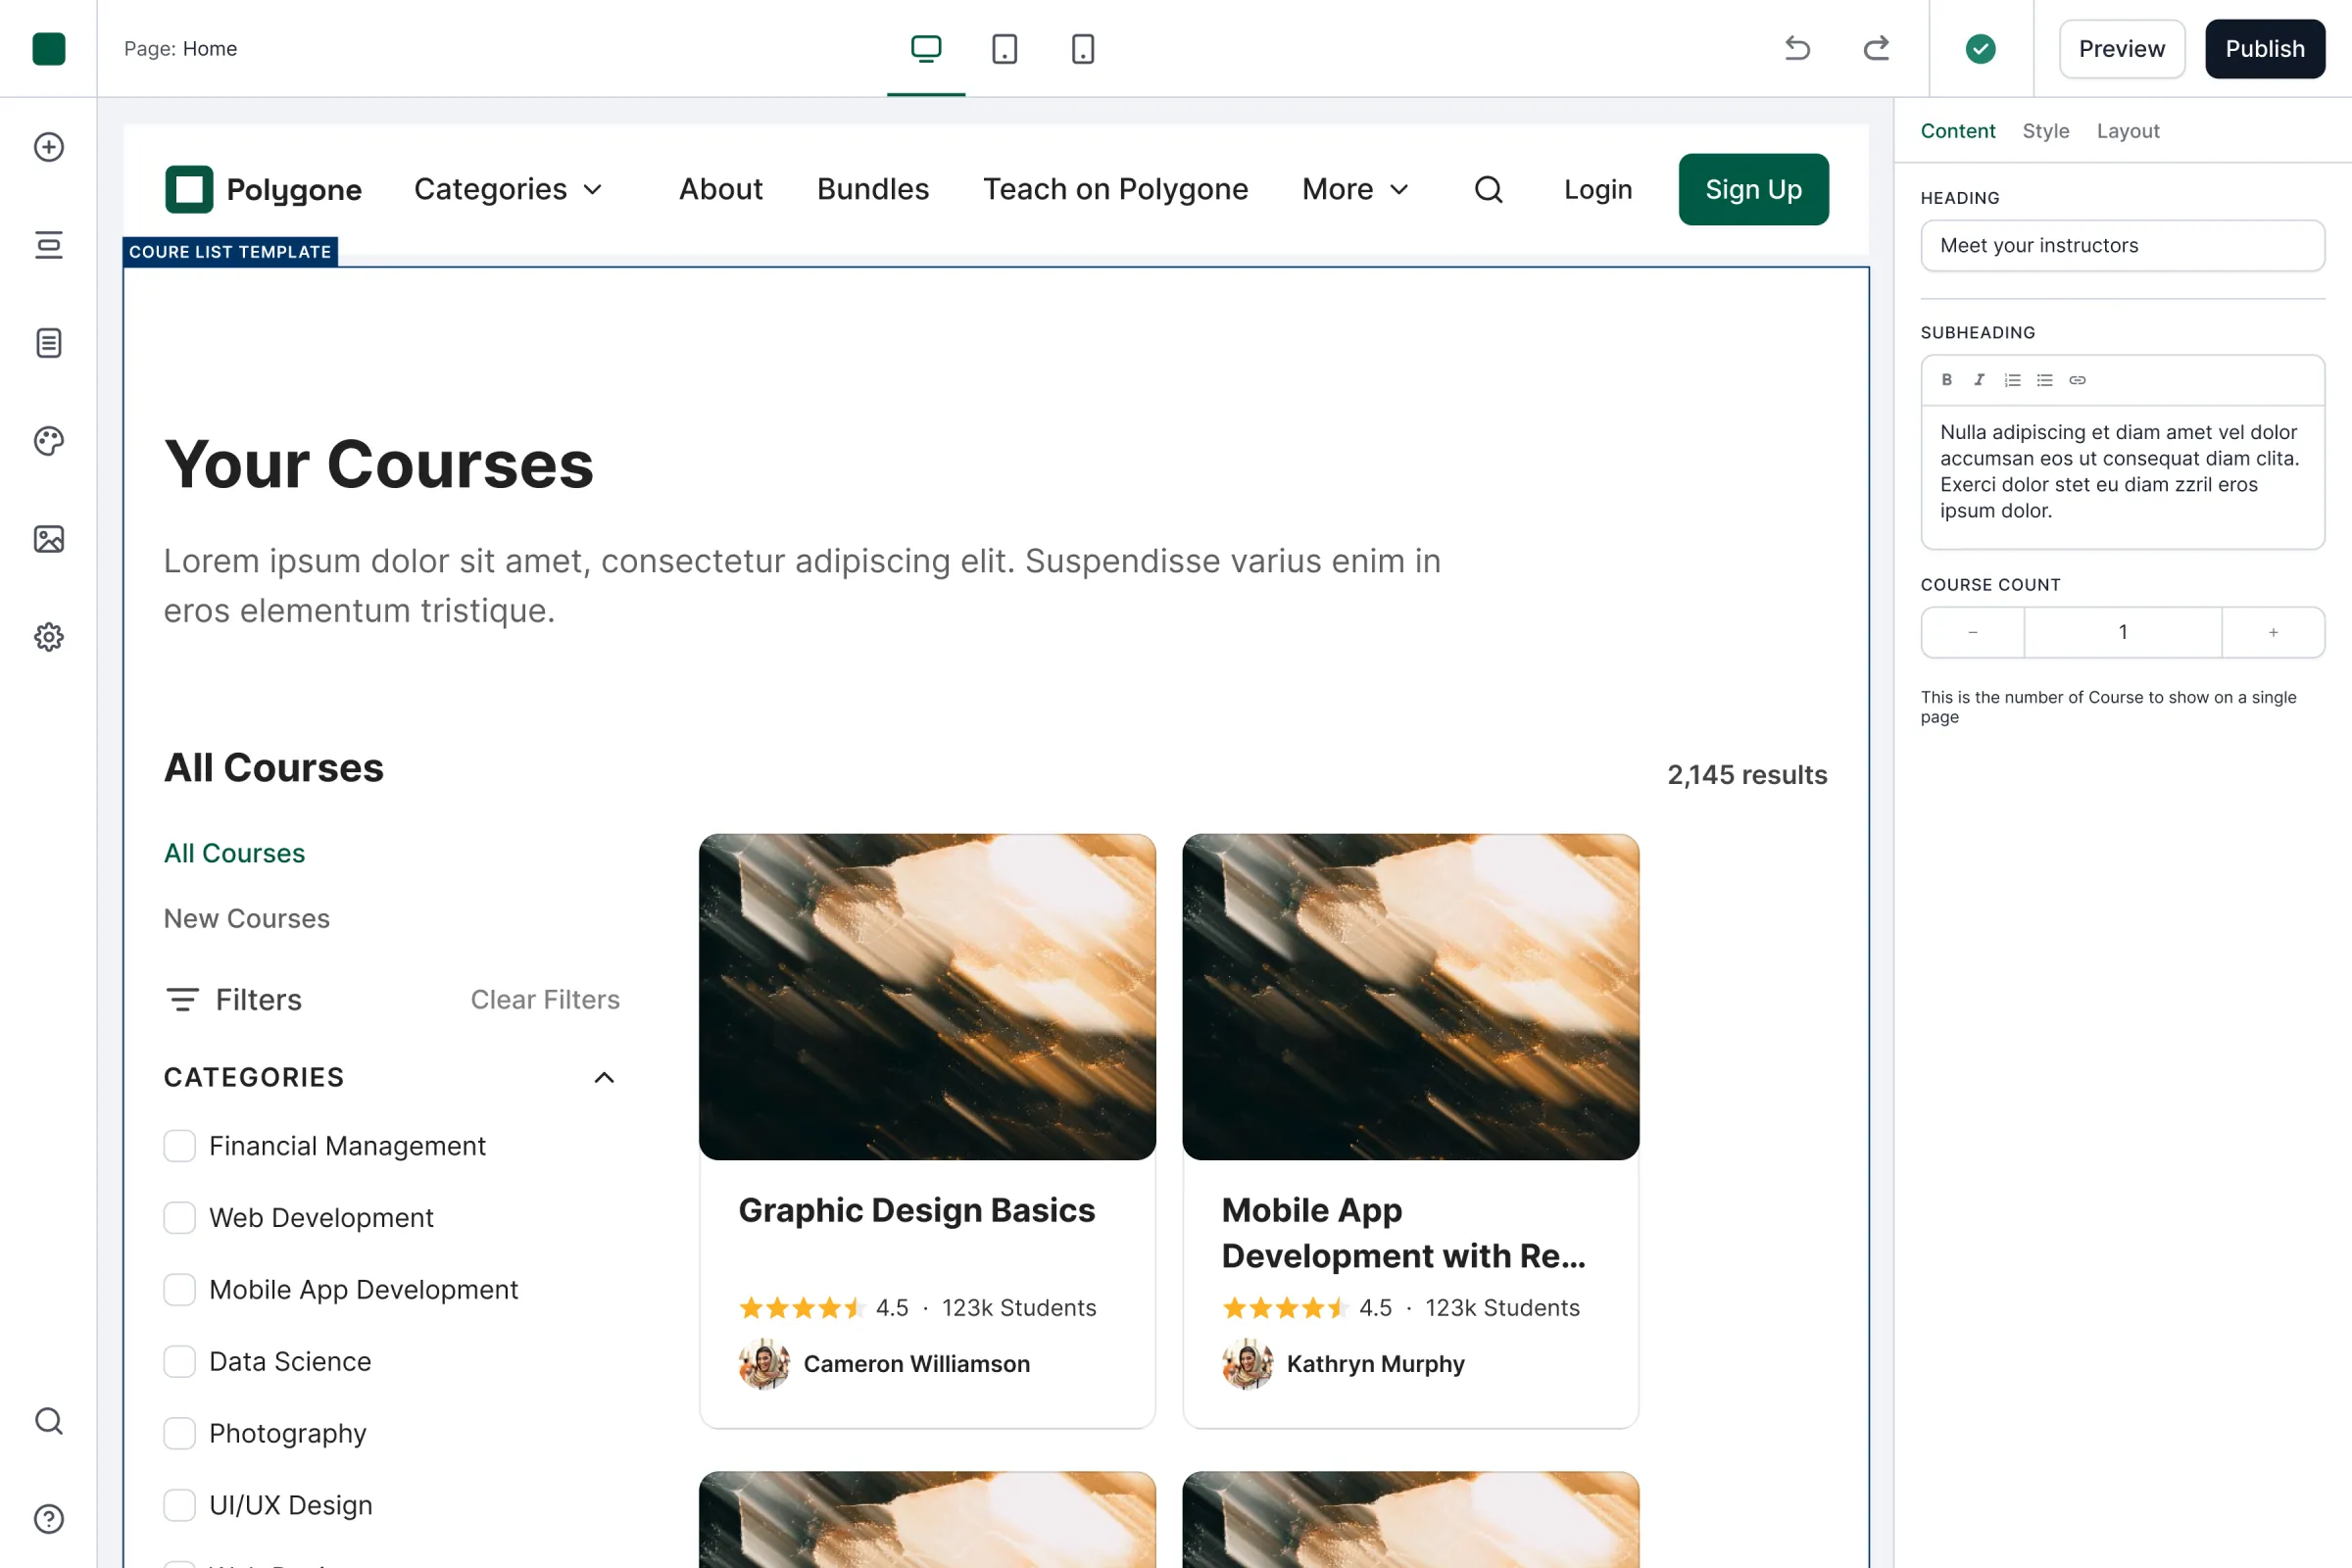Apply bold in subheading editor
Viewport: 2352px width, 1568px height.
click(1946, 380)
